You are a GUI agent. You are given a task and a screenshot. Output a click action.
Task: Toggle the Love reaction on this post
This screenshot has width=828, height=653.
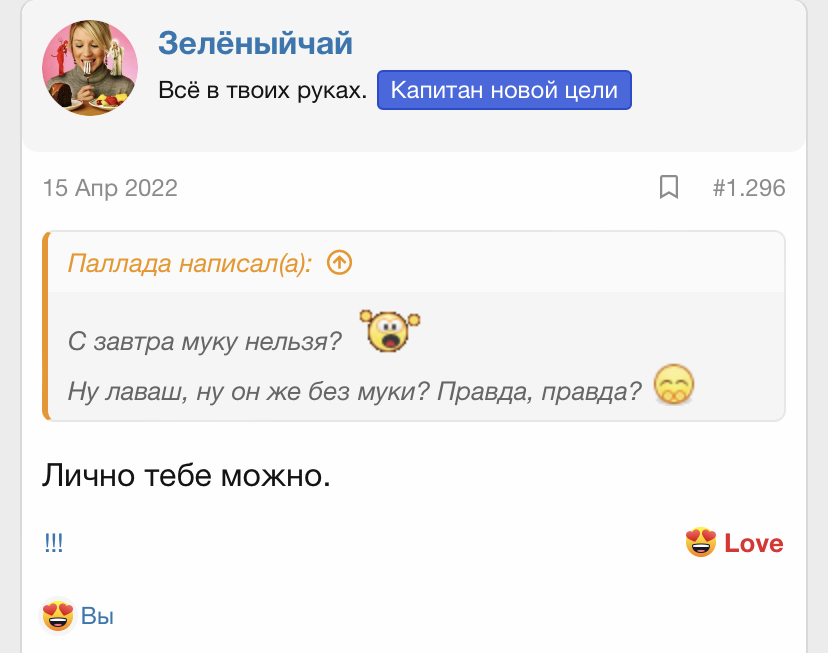pos(753,543)
